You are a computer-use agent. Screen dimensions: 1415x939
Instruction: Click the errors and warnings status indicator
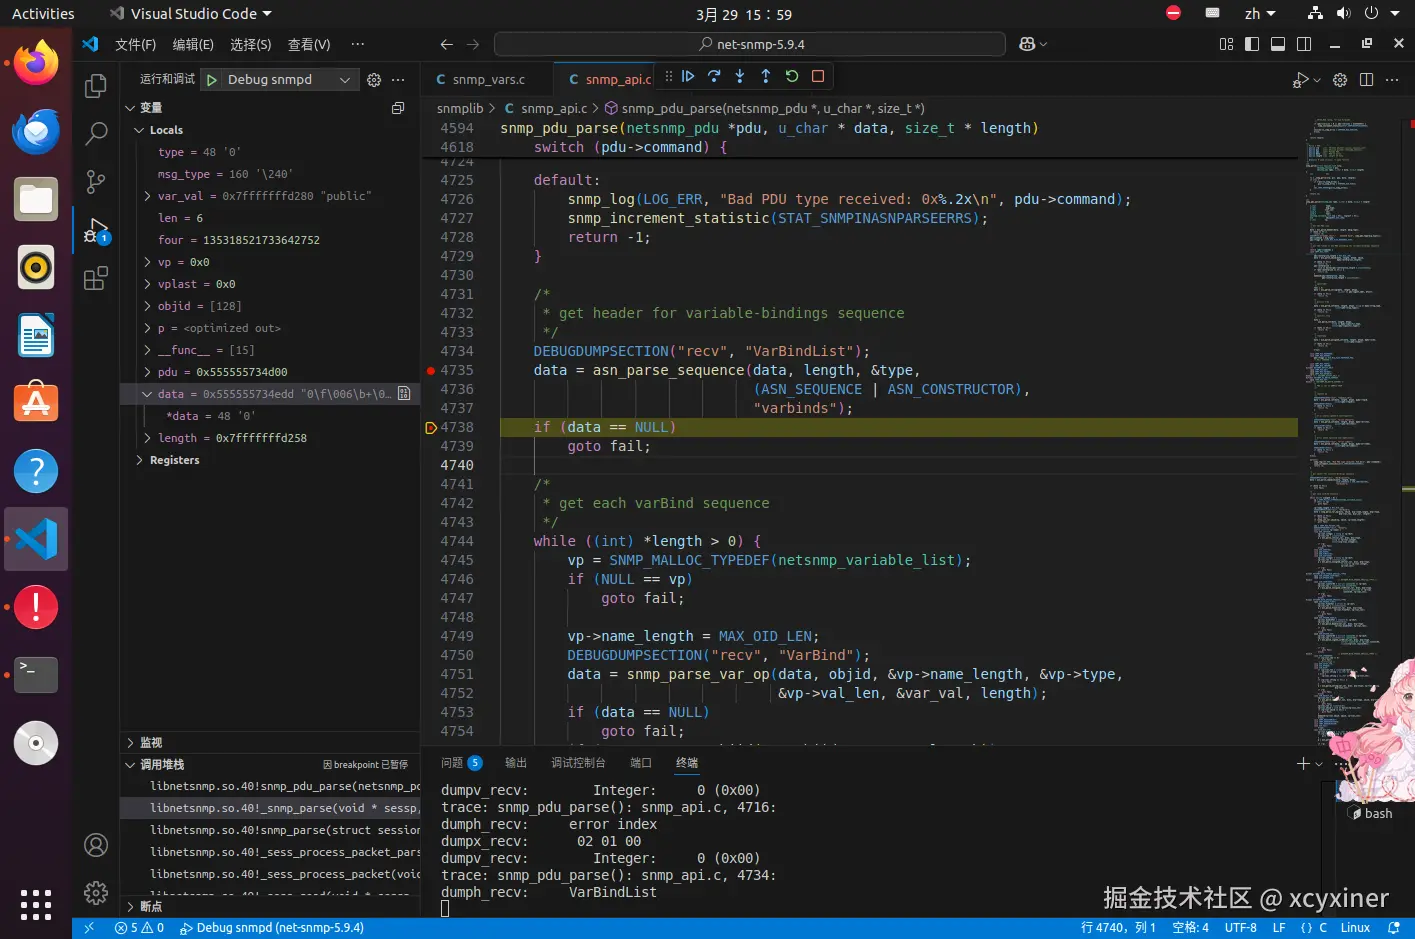point(139,928)
